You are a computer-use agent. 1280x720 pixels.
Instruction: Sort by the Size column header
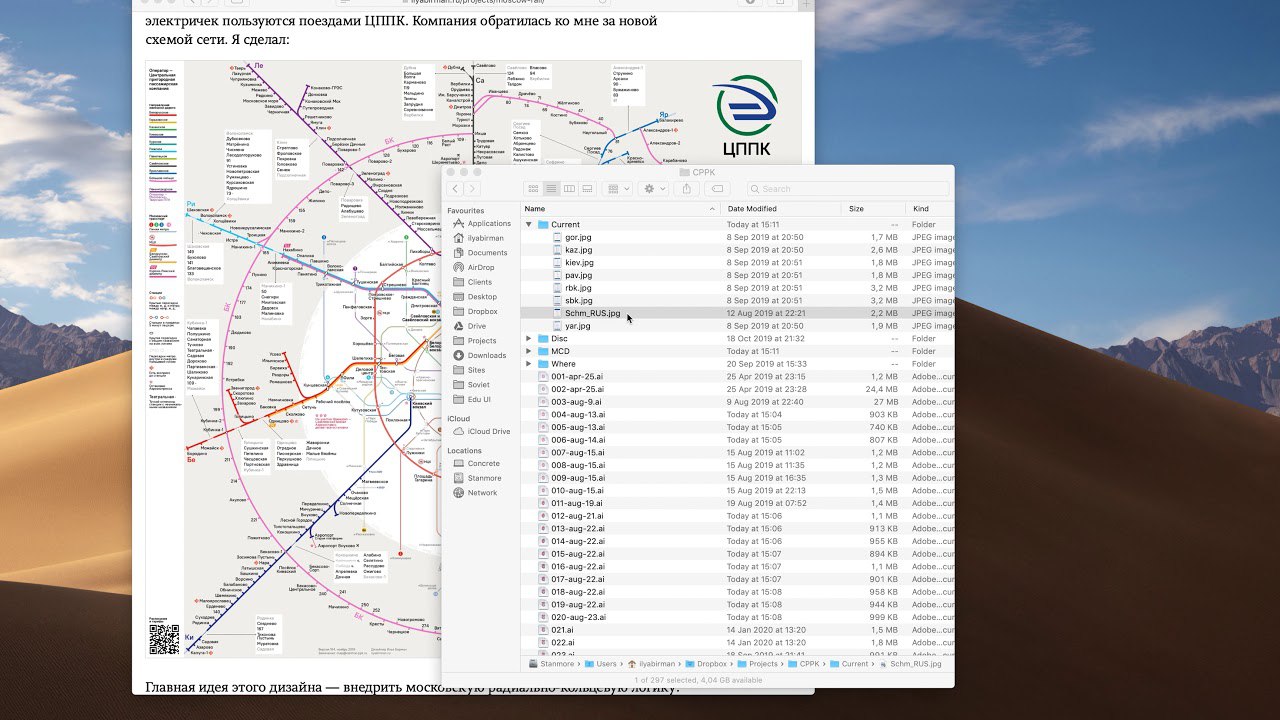(x=874, y=208)
